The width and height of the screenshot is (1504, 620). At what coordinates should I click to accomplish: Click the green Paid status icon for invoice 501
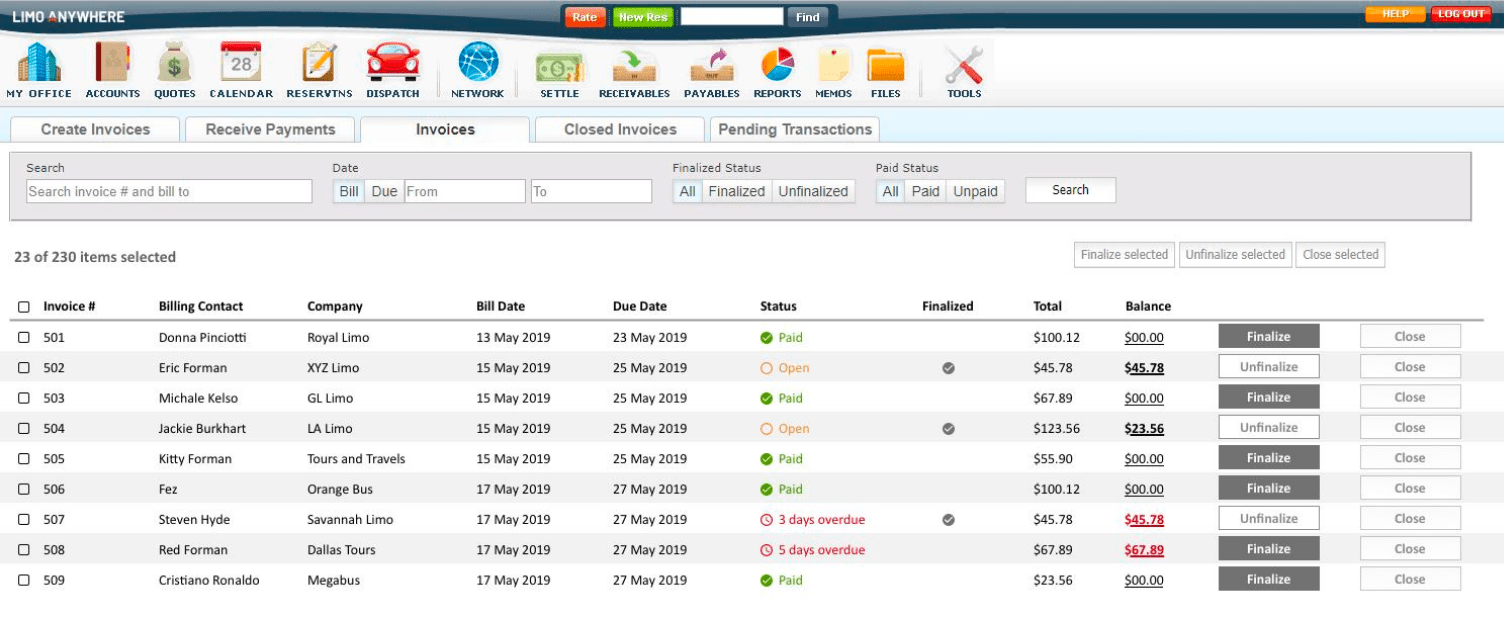(x=767, y=338)
